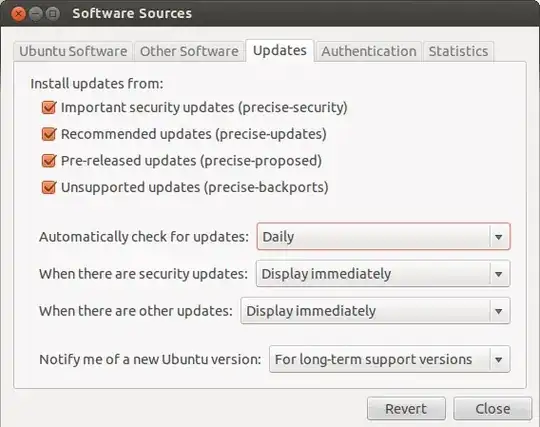Select the Authentication tab

(x=369, y=52)
